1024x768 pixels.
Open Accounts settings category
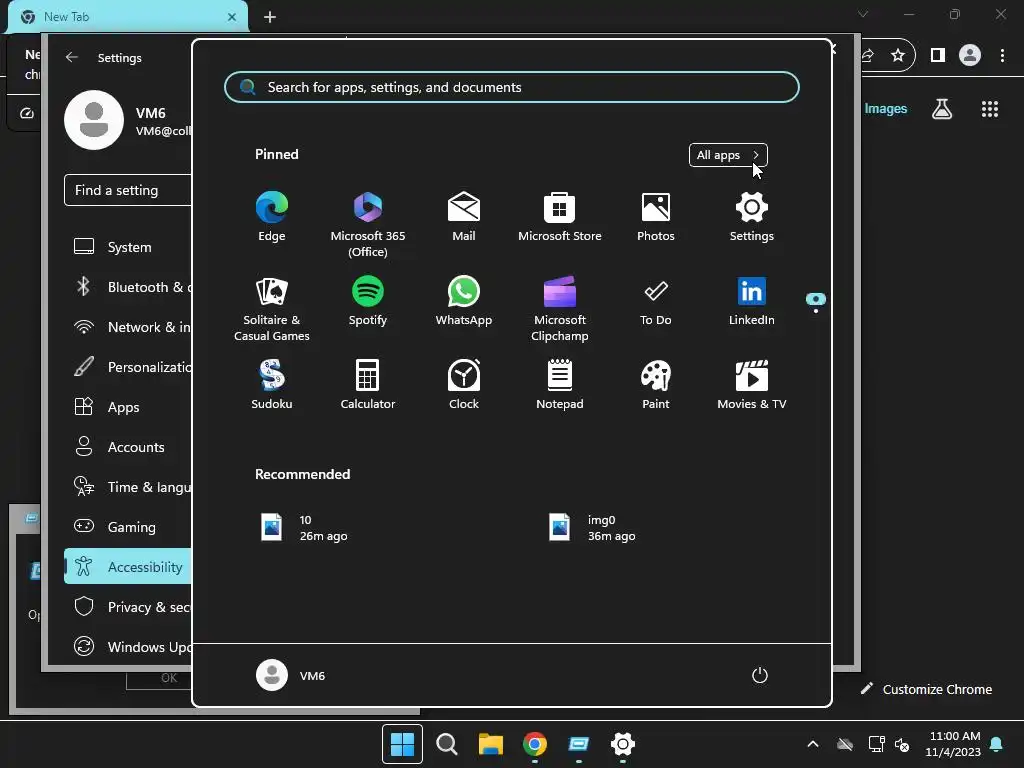click(x=129, y=447)
